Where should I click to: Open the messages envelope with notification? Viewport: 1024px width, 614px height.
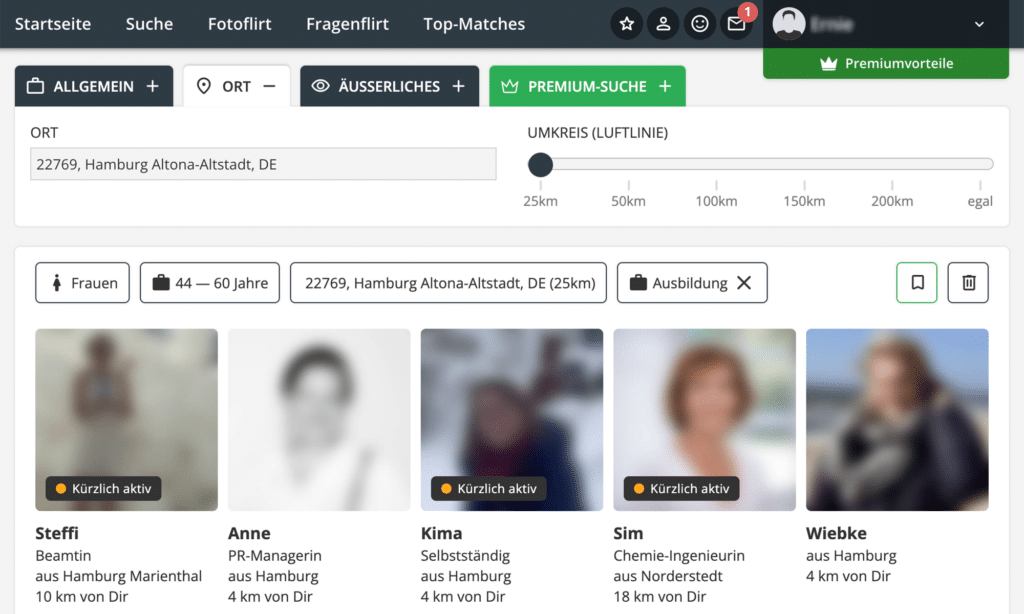(736, 23)
